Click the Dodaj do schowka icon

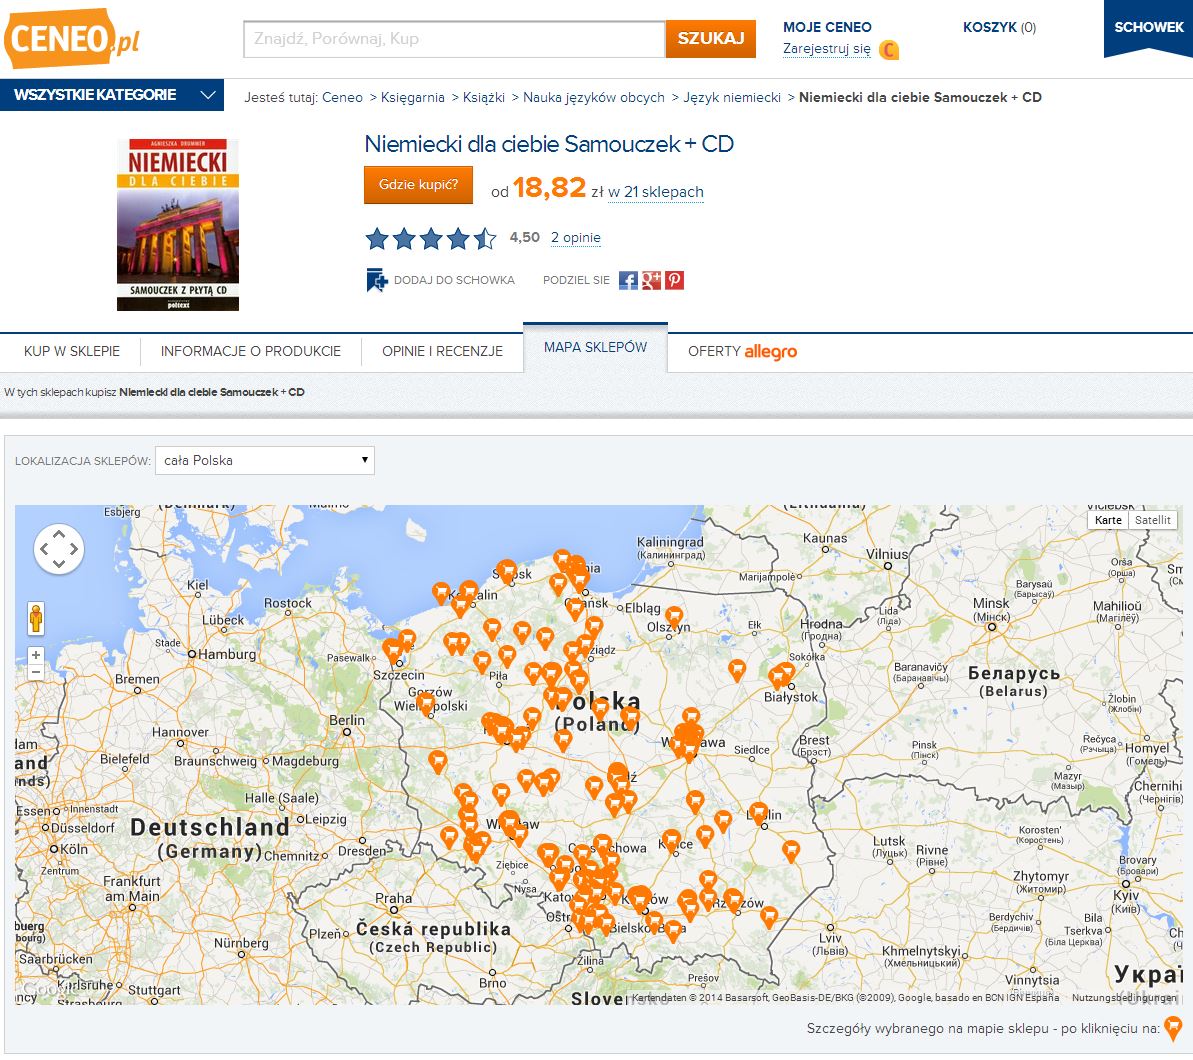(377, 280)
